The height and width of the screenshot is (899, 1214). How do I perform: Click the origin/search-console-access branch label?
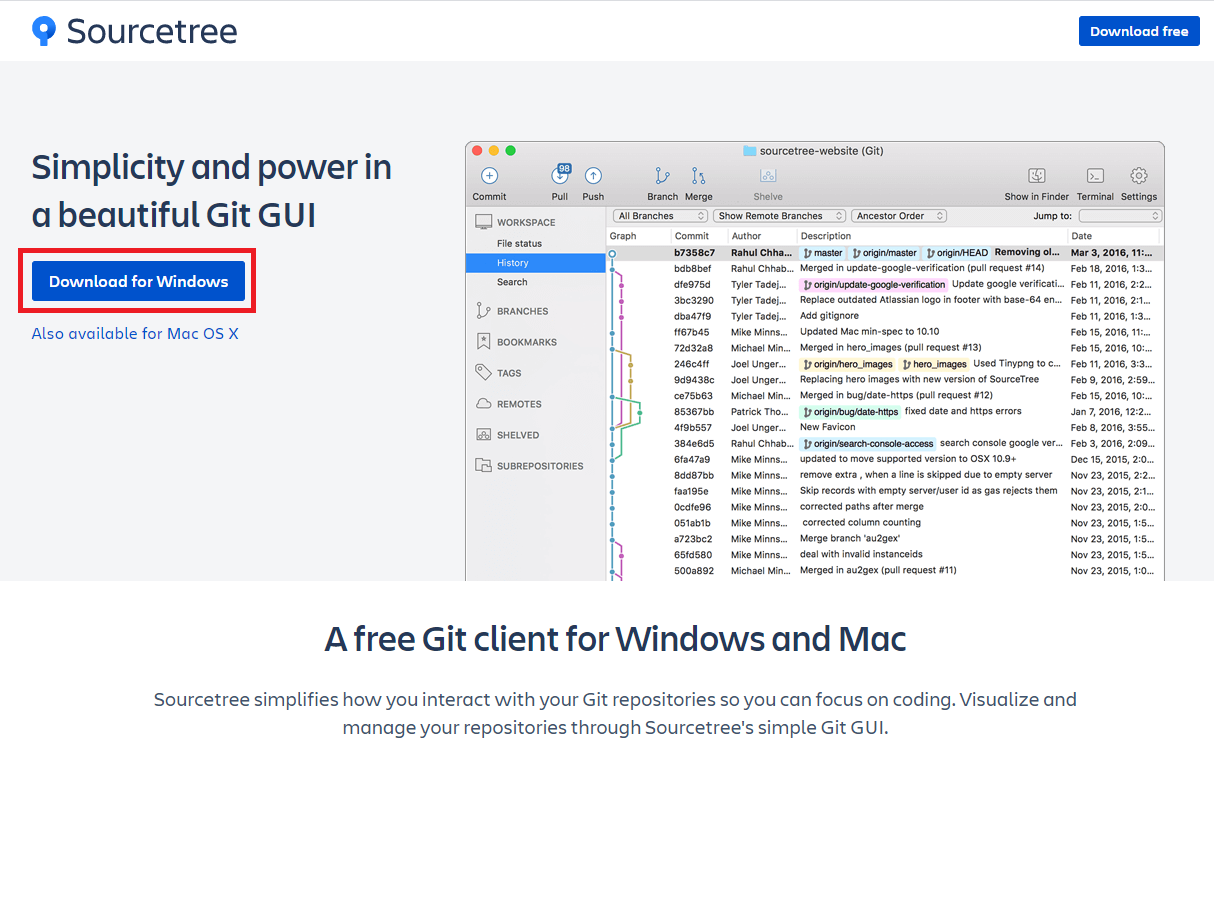coord(868,444)
